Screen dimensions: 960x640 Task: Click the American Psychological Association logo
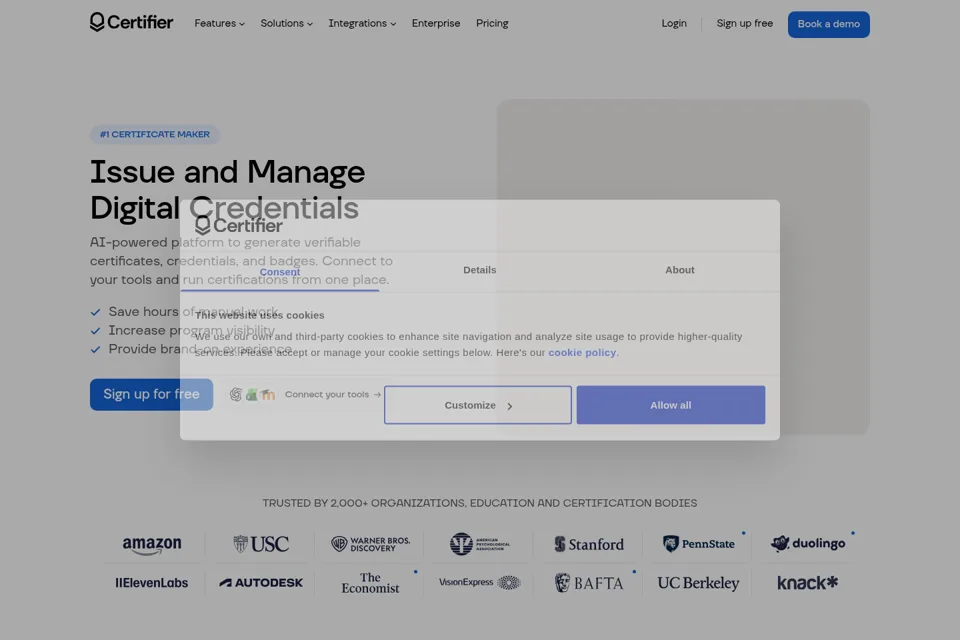[479, 544]
